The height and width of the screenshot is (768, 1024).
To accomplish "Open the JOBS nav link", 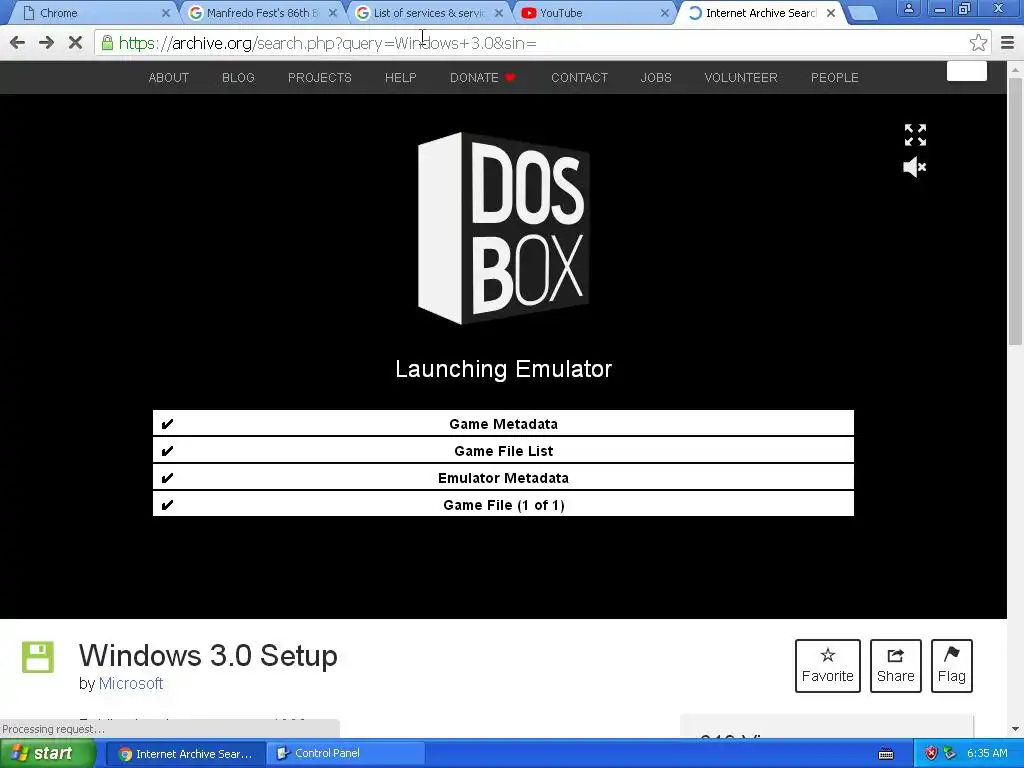I will coord(656,78).
